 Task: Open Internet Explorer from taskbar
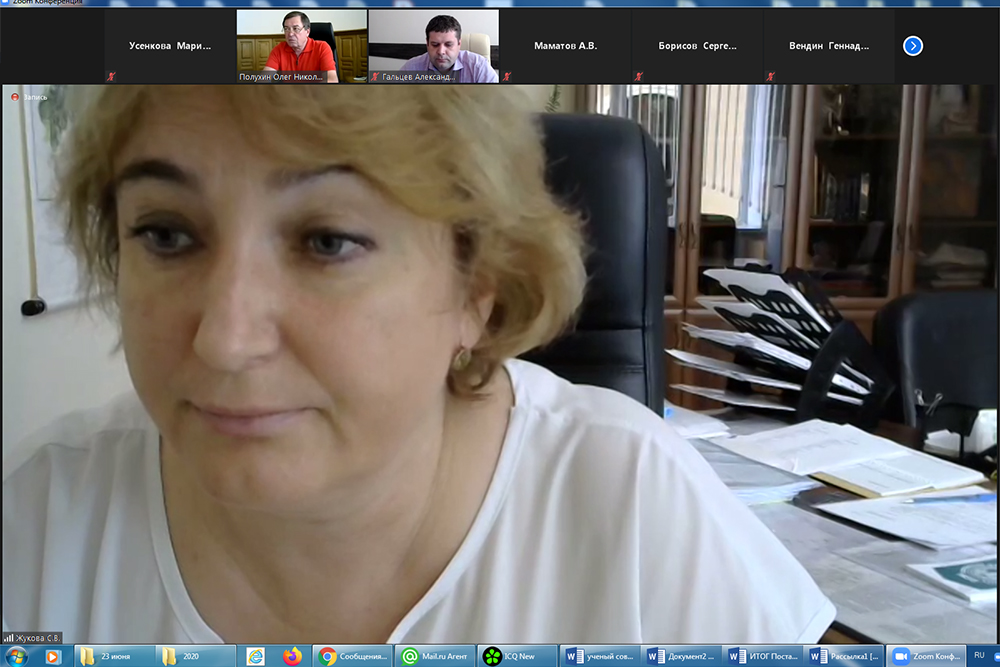256,656
